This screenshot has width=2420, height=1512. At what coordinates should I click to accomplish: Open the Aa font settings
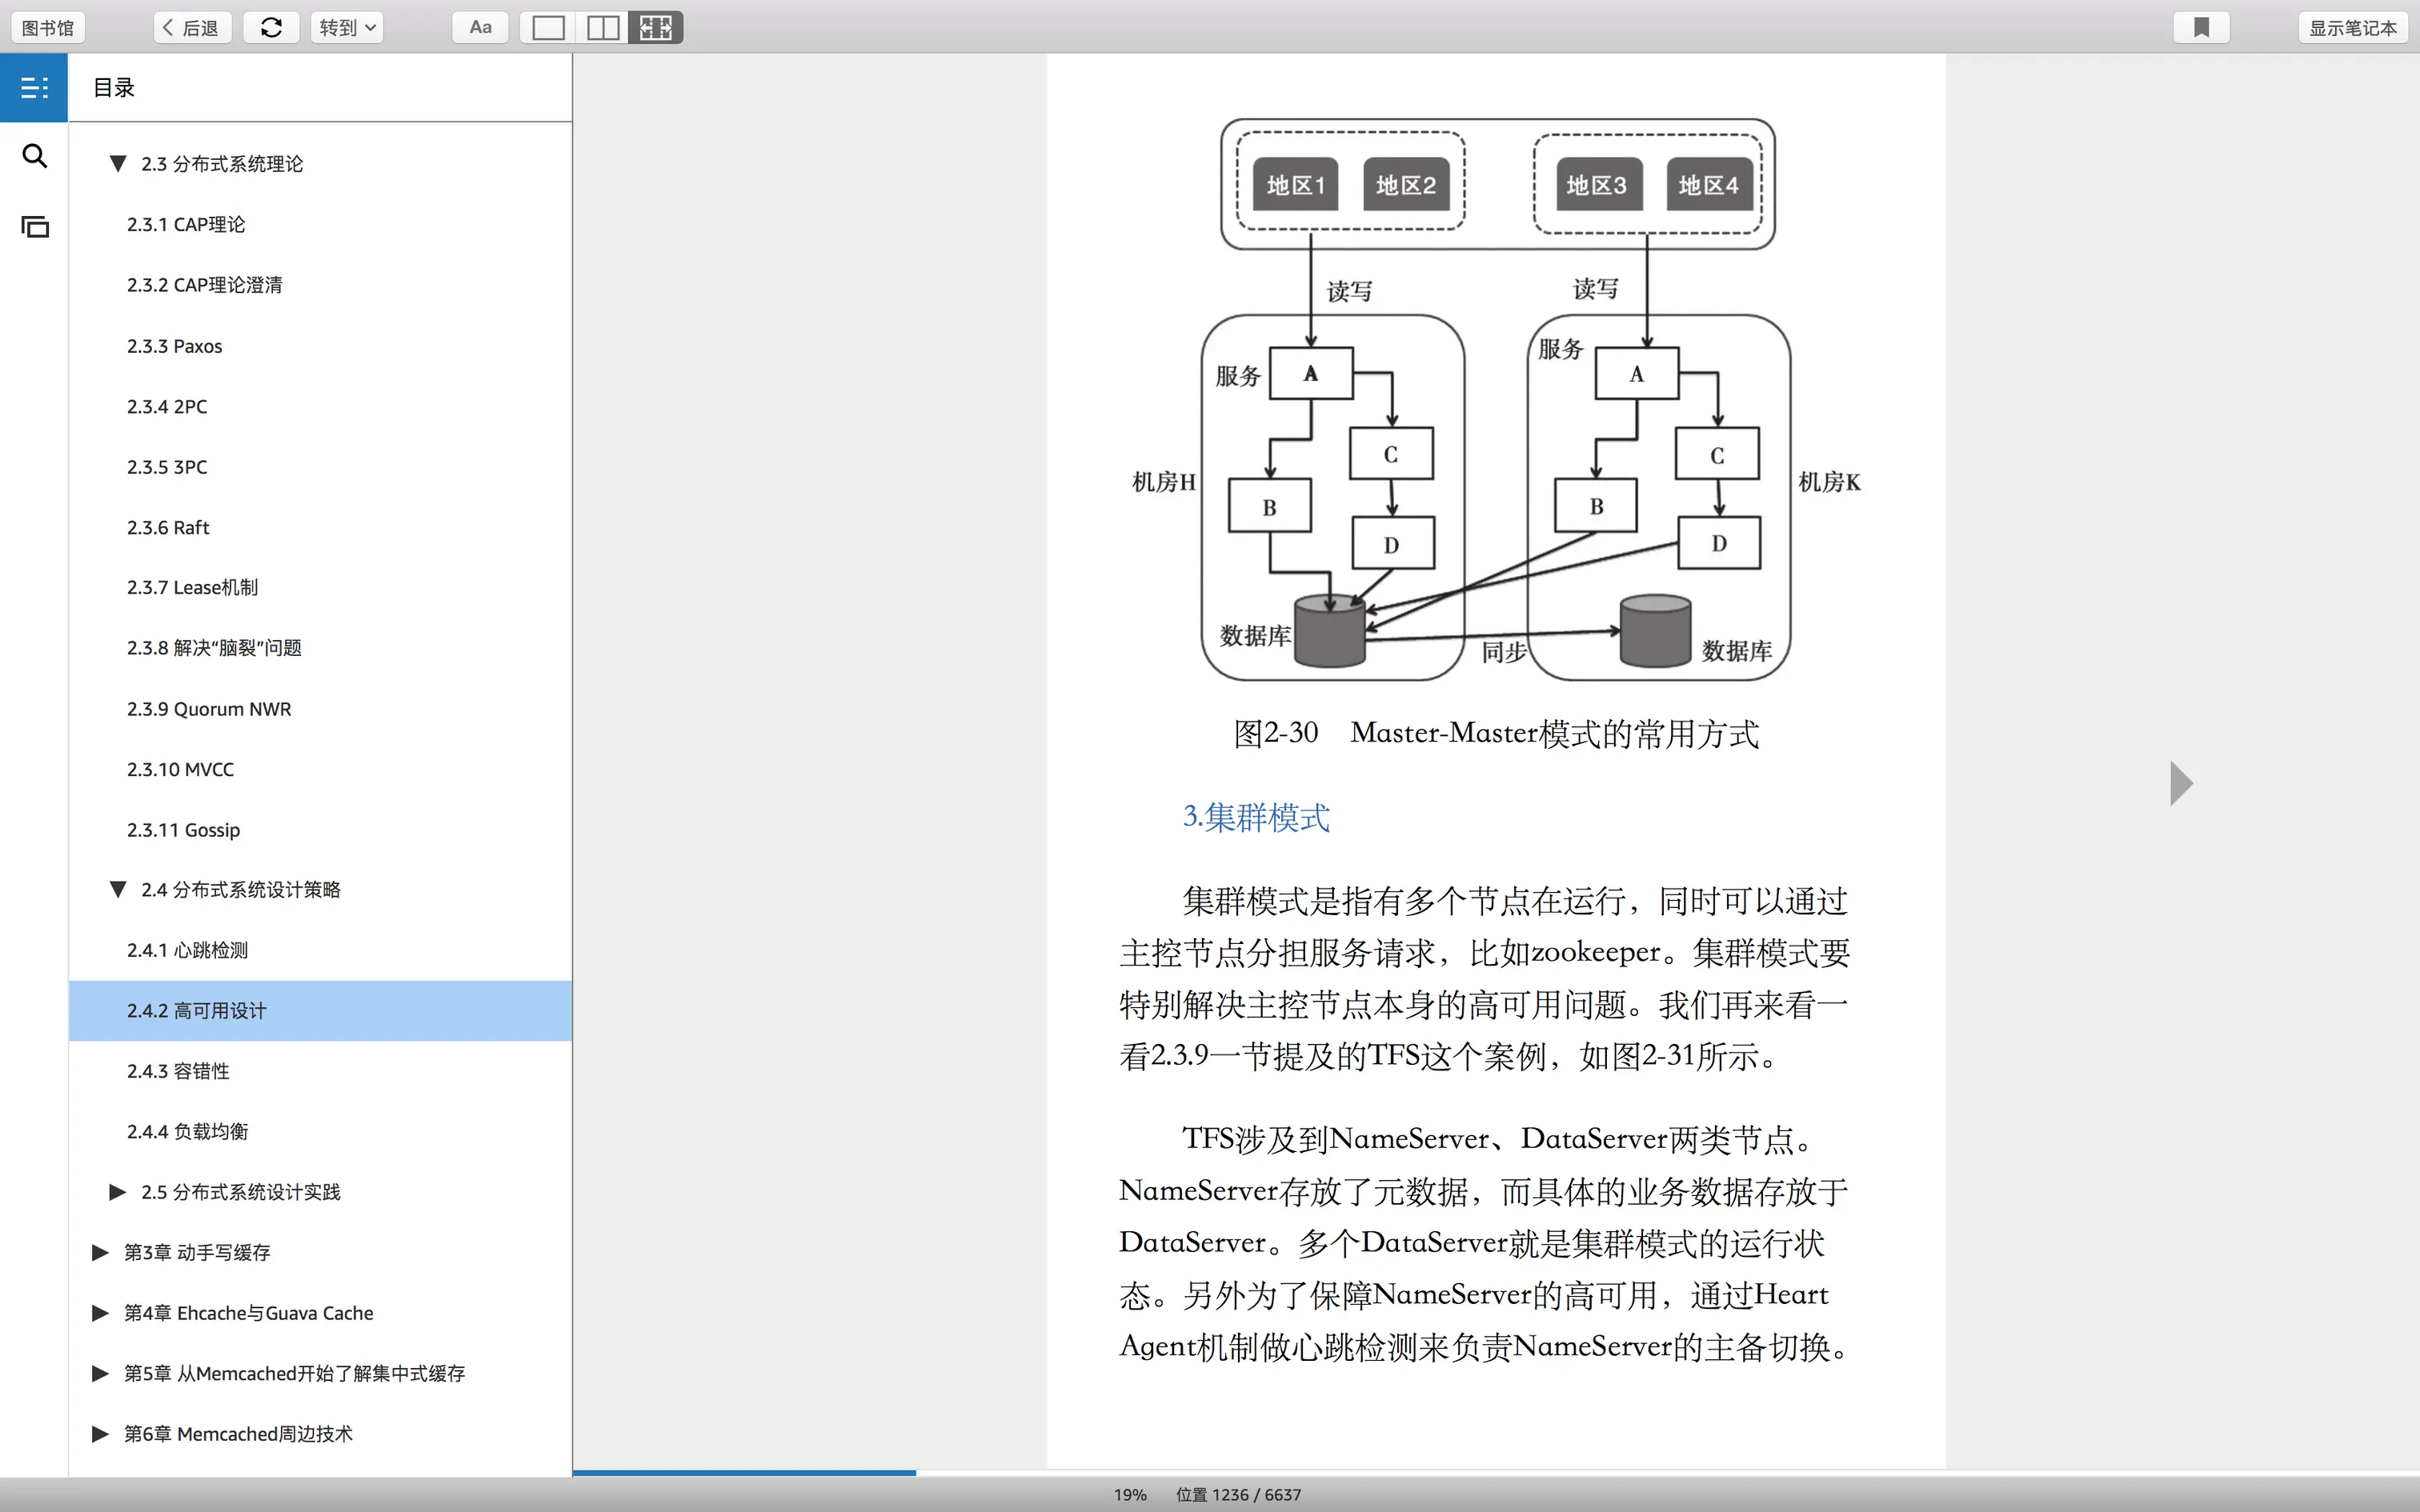(x=480, y=28)
